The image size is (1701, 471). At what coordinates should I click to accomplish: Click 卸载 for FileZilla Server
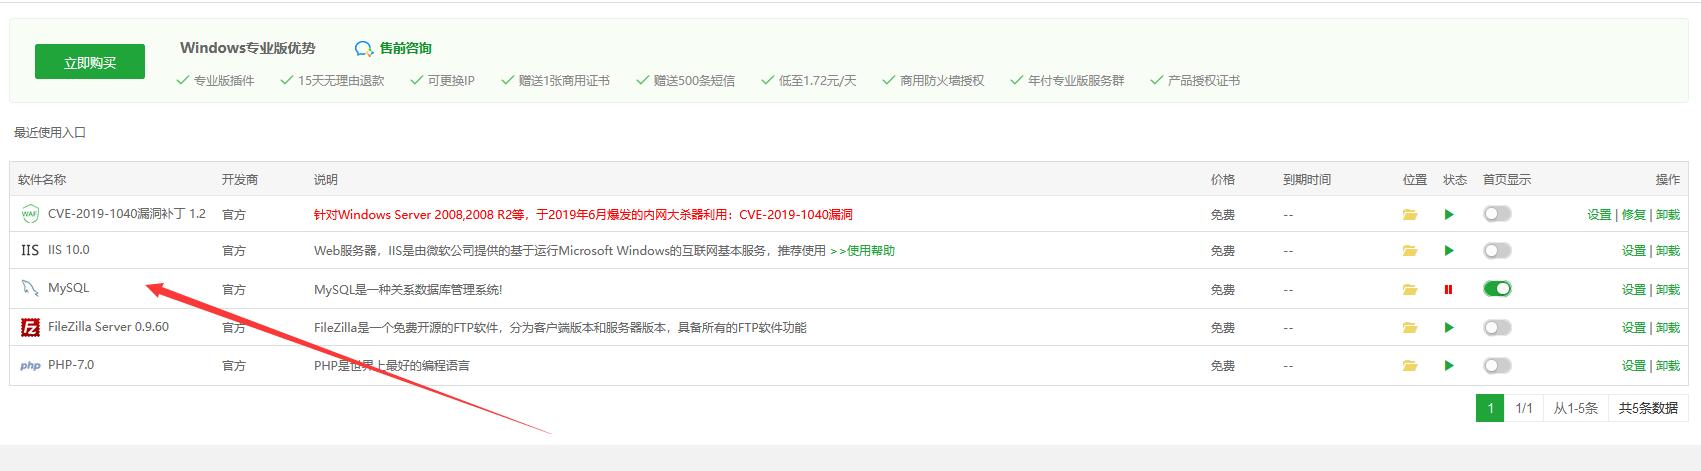[1668, 327]
